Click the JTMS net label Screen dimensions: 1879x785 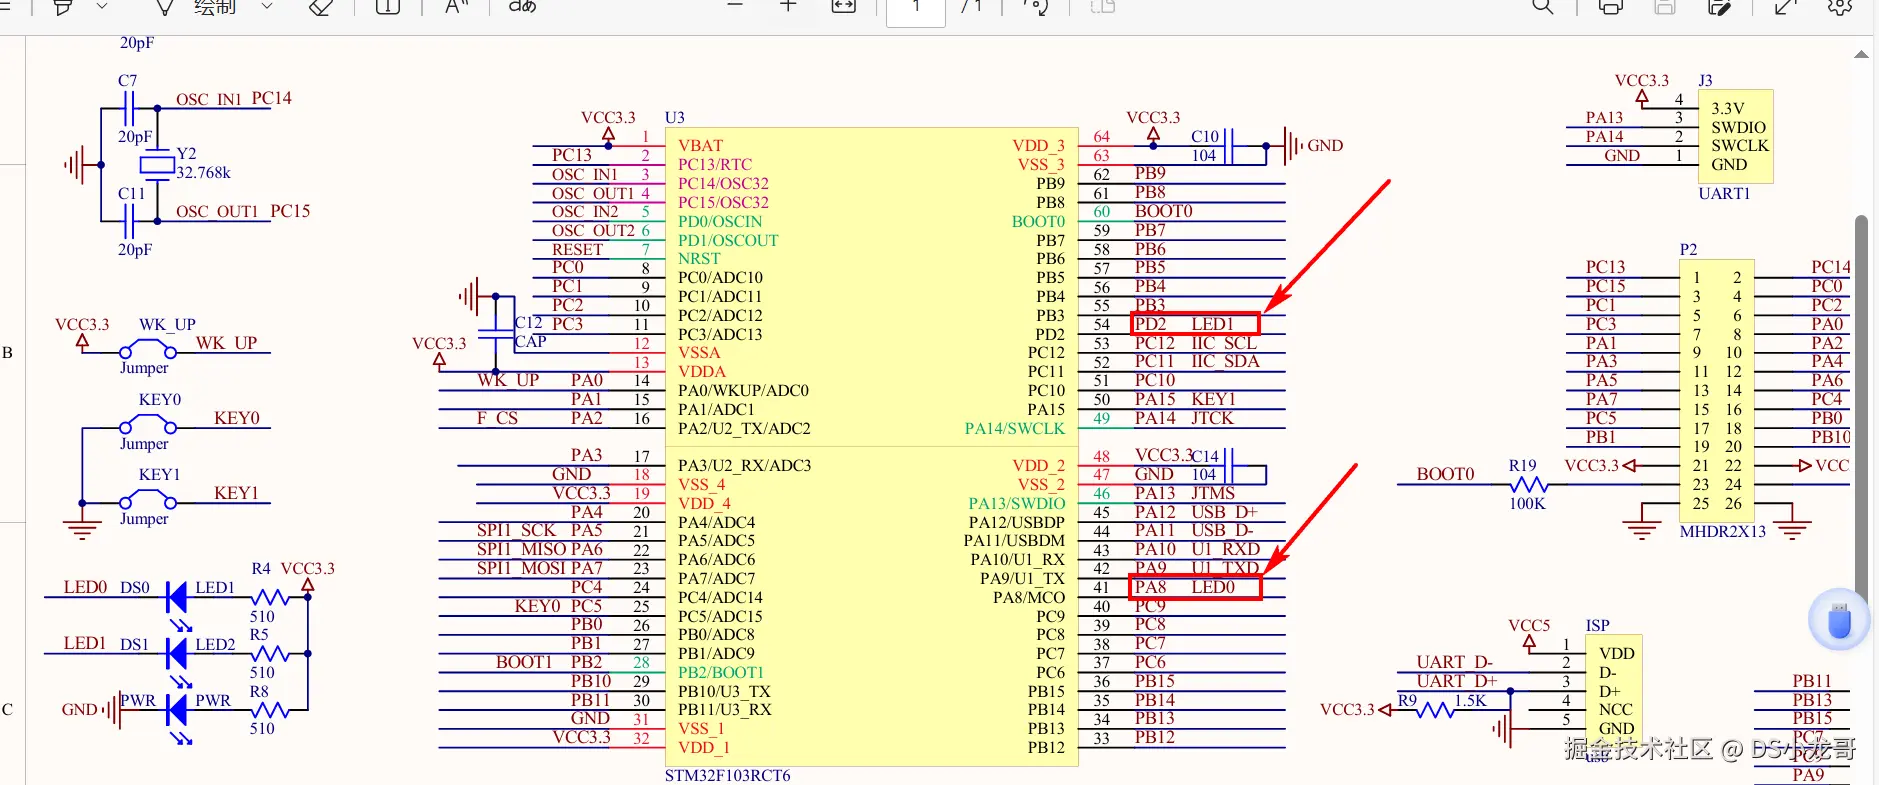coord(1213,493)
